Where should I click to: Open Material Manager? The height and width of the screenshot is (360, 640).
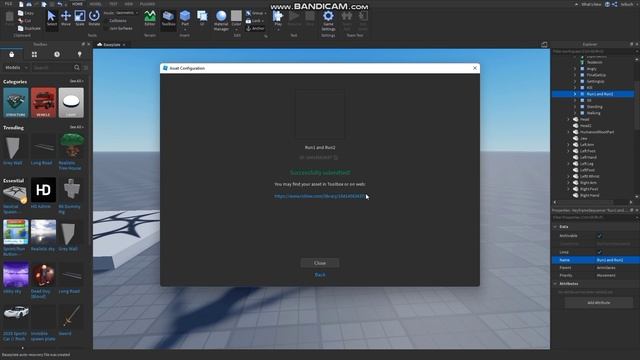tap(221, 20)
